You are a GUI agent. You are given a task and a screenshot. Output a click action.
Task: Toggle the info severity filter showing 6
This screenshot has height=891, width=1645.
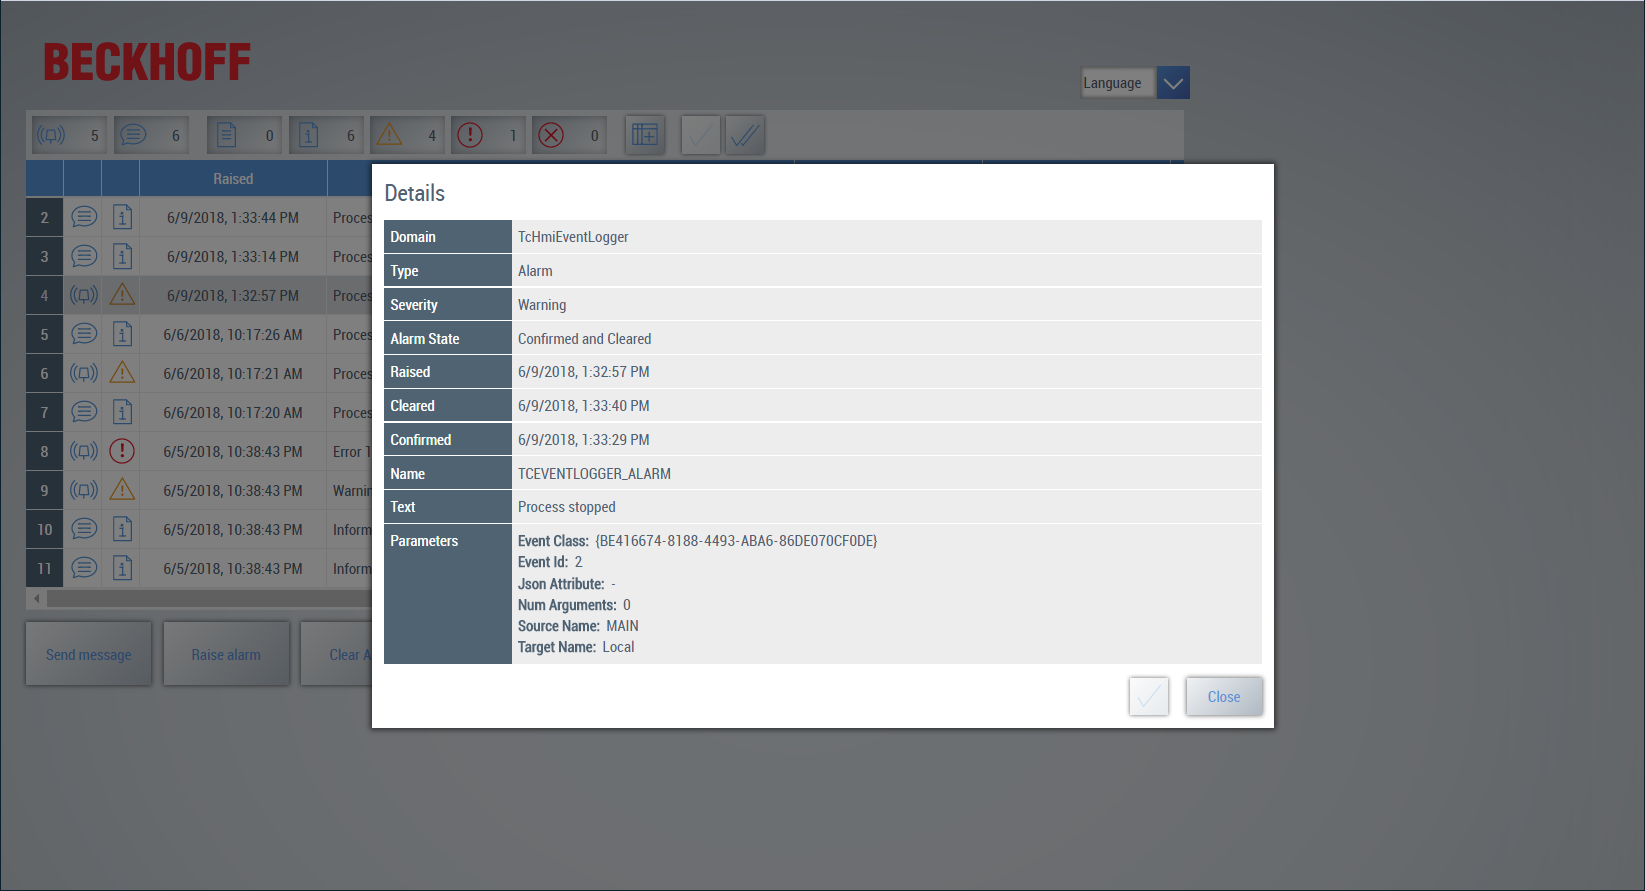[326, 135]
